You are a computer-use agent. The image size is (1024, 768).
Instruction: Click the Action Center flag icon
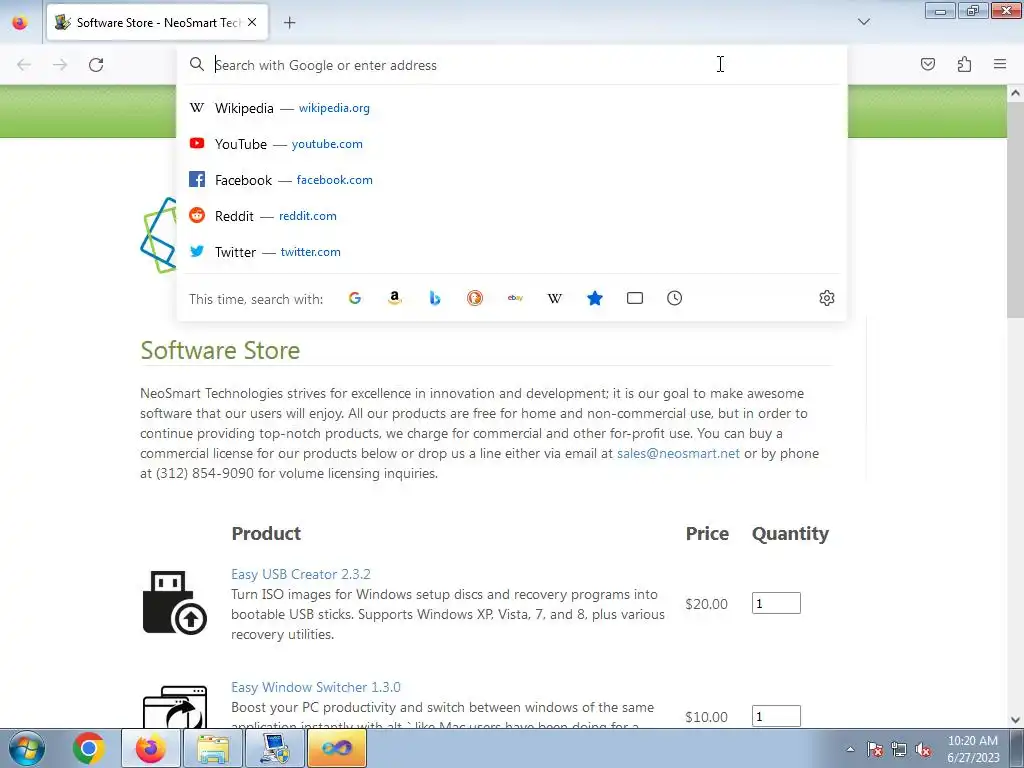(x=875, y=749)
